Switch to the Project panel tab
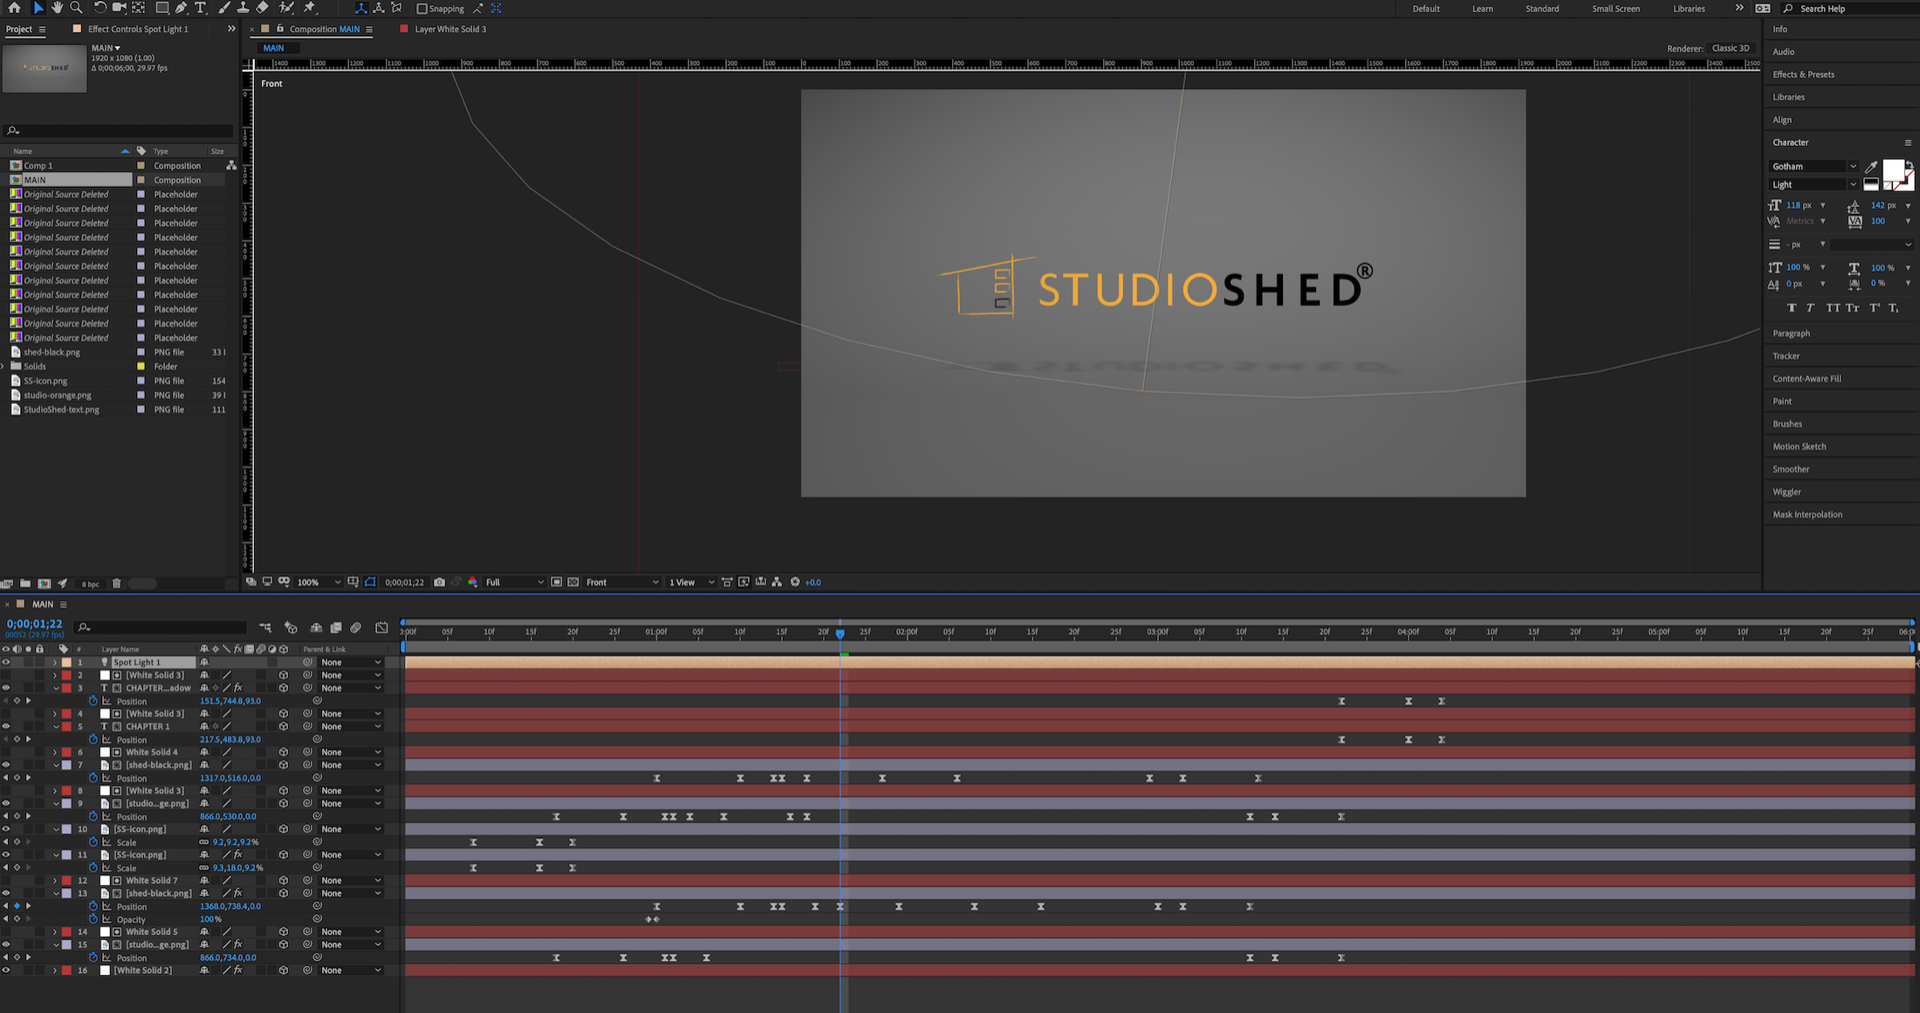Screen dimensions: 1920x1013 tap(19, 29)
